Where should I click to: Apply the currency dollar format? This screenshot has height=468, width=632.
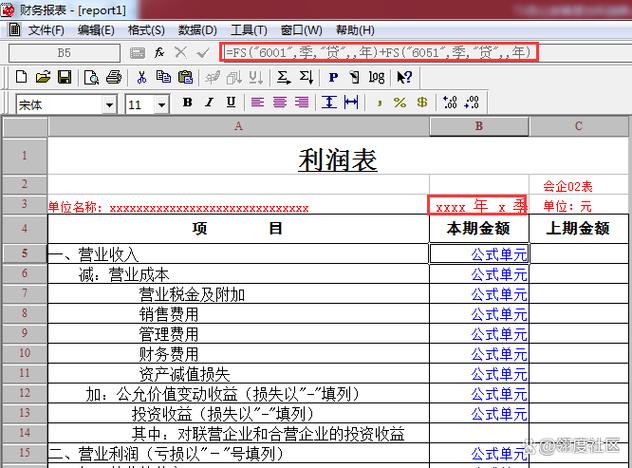tap(422, 102)
